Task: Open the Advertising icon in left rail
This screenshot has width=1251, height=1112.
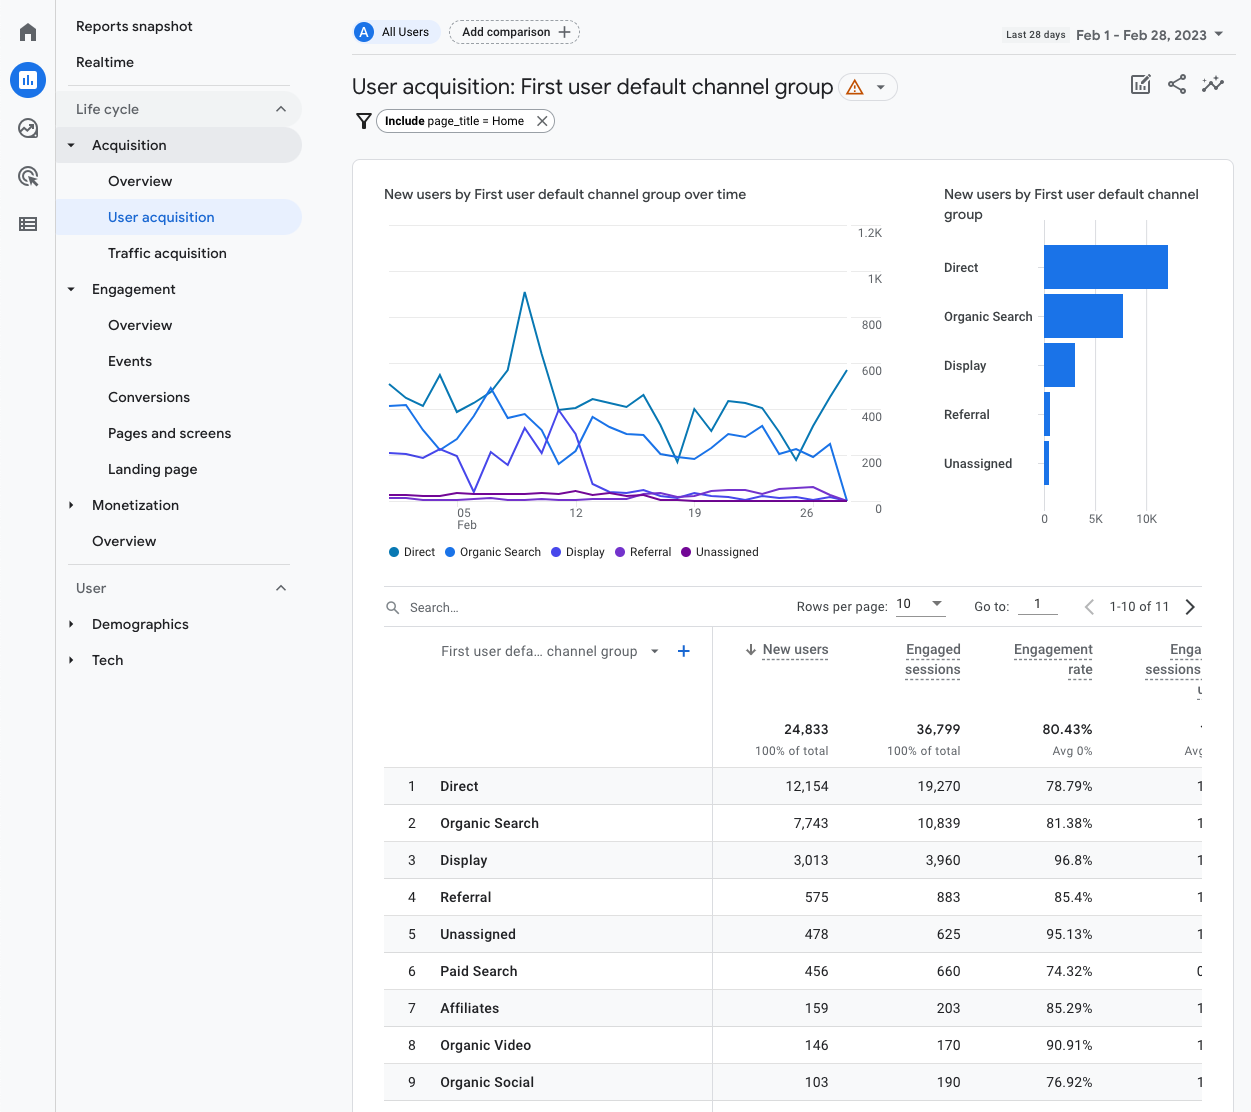Action: (28, 177)
